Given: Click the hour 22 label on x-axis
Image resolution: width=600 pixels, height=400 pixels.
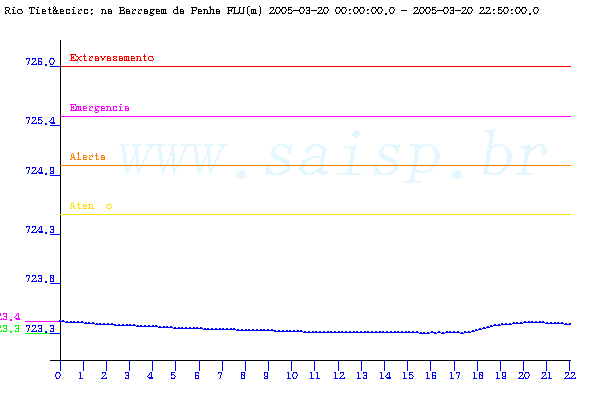Looking at the screenshot, I should point(570,376).
